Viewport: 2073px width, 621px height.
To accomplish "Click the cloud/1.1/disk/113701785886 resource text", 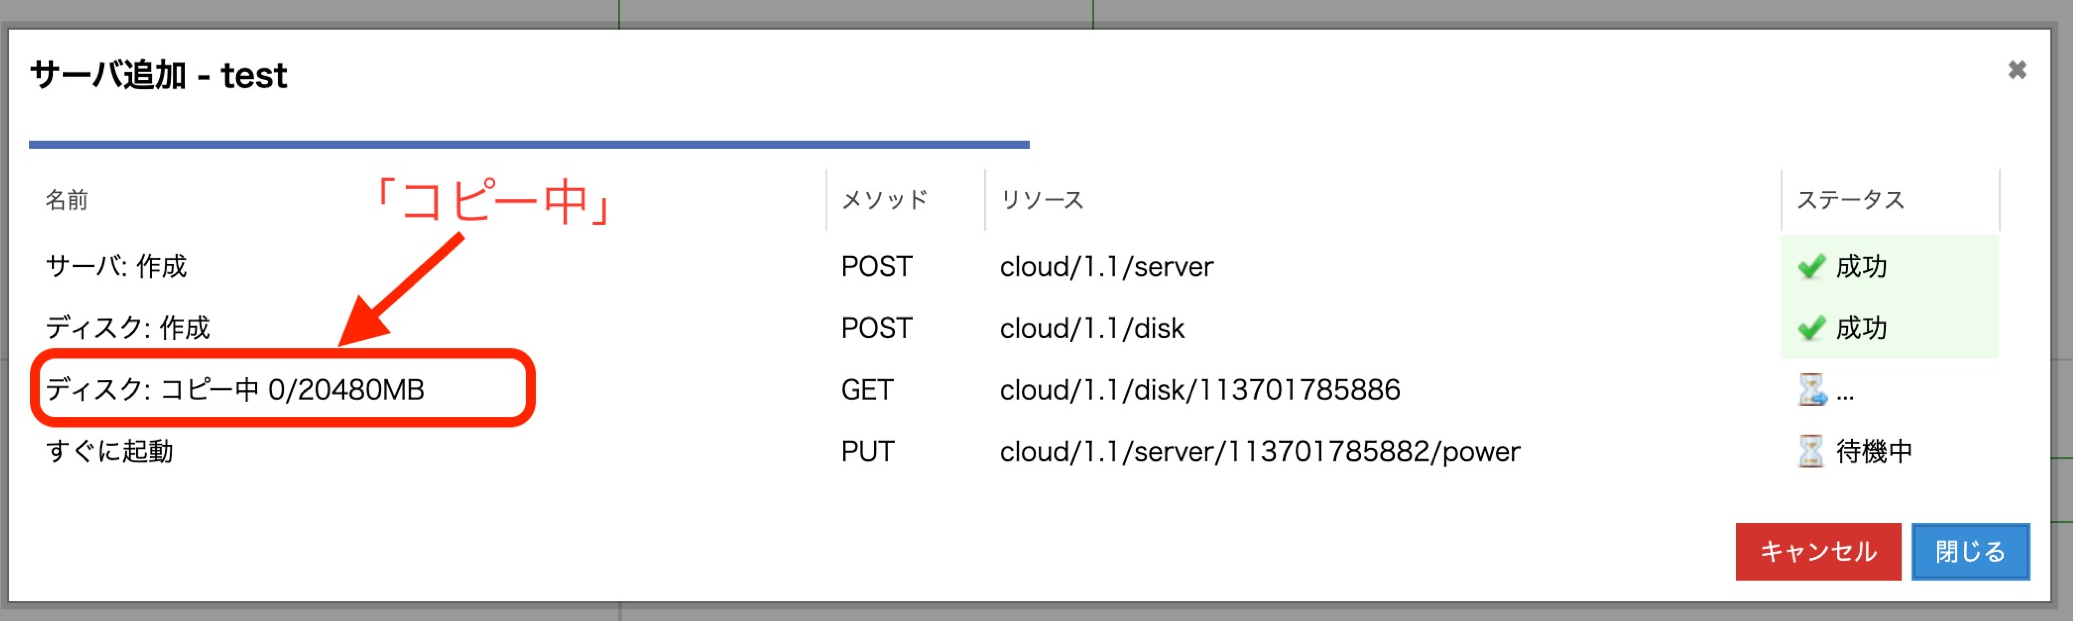I will coord(1200,390).
